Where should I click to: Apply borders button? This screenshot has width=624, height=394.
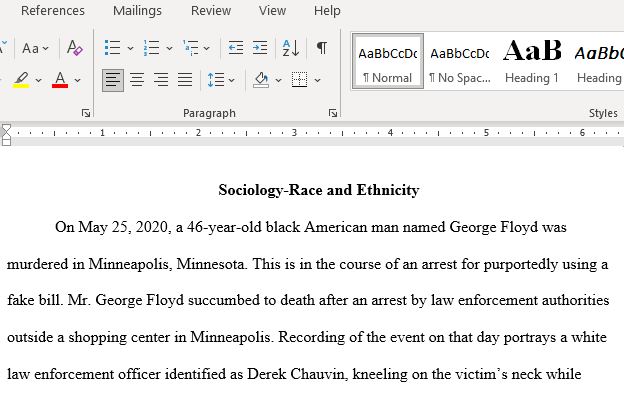point(299,80)
